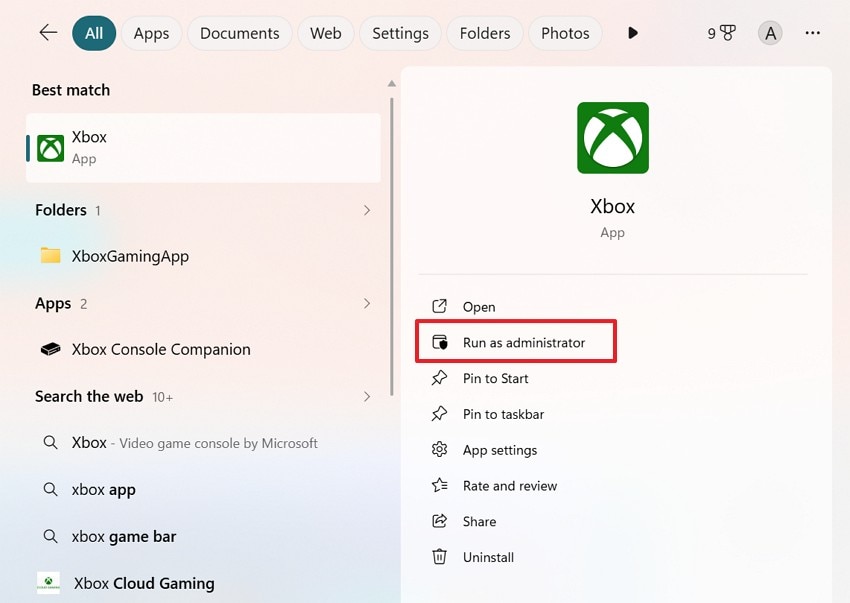The width and height of the screenshot is (850, 603).
Task: Click the small Xbox icon in Best match
Action: [x=50, y=148]
